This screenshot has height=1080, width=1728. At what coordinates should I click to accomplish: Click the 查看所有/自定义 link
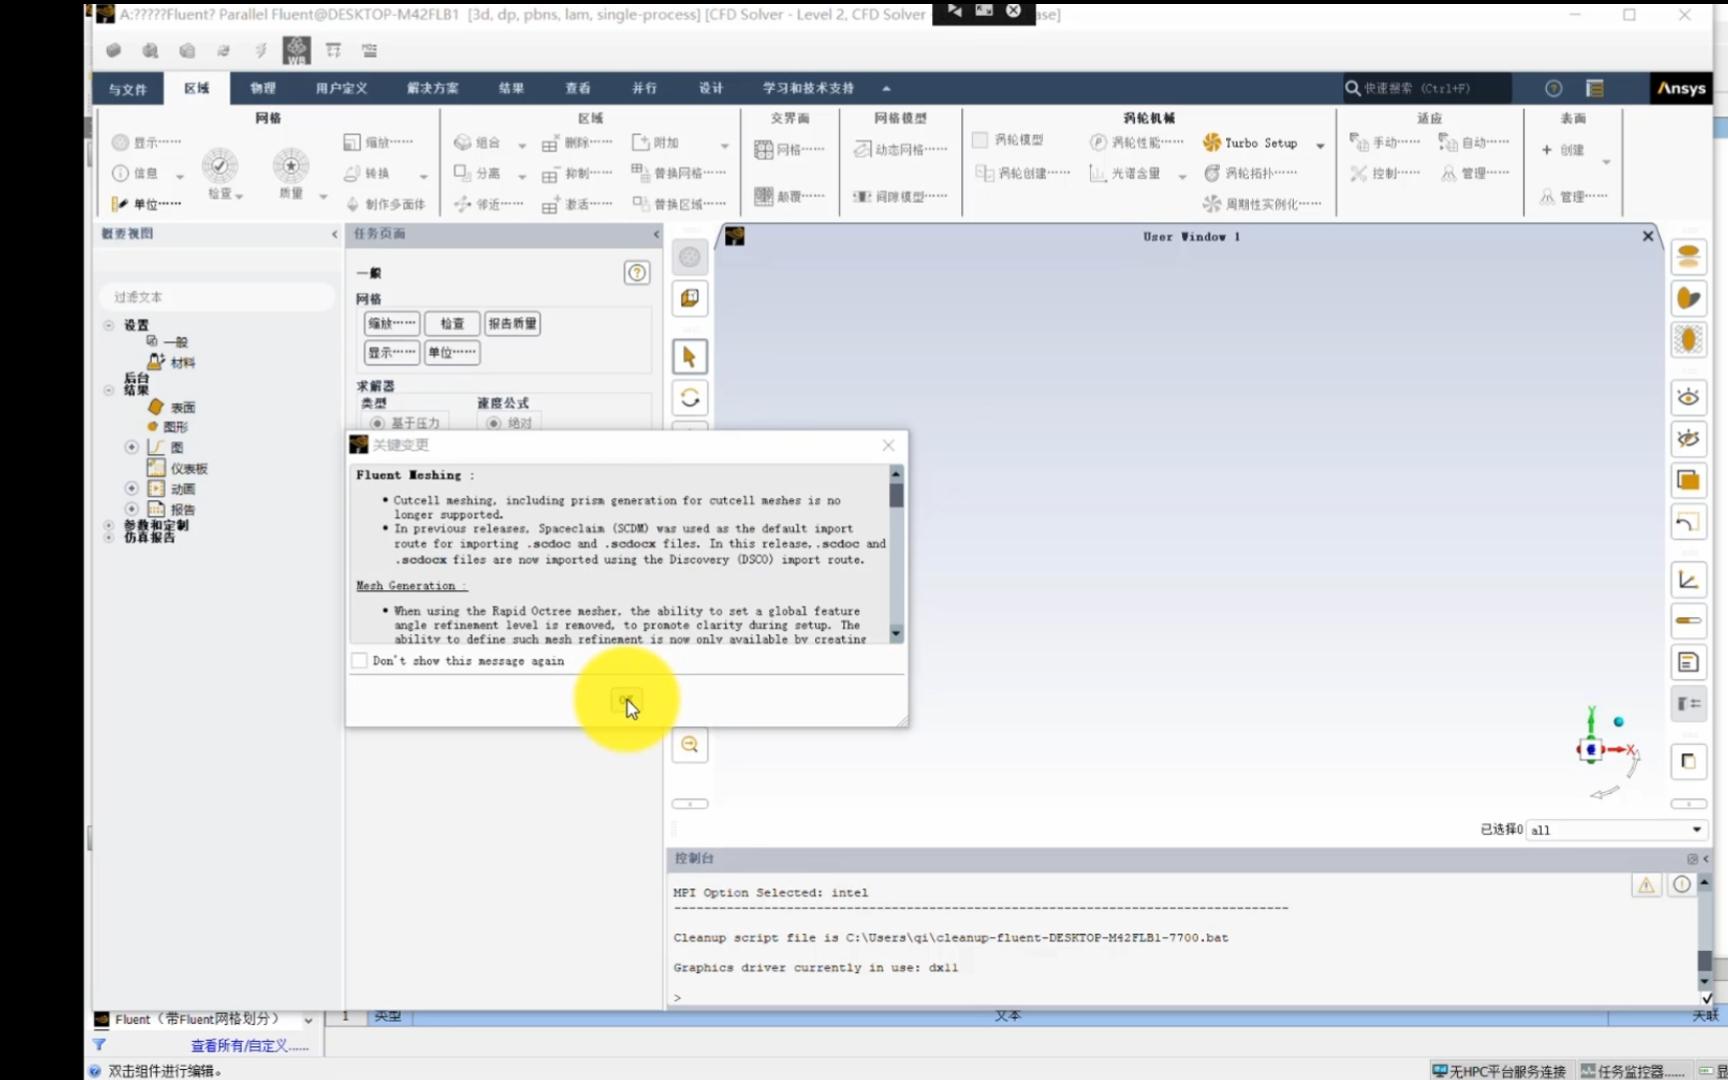pos(250,1046)
